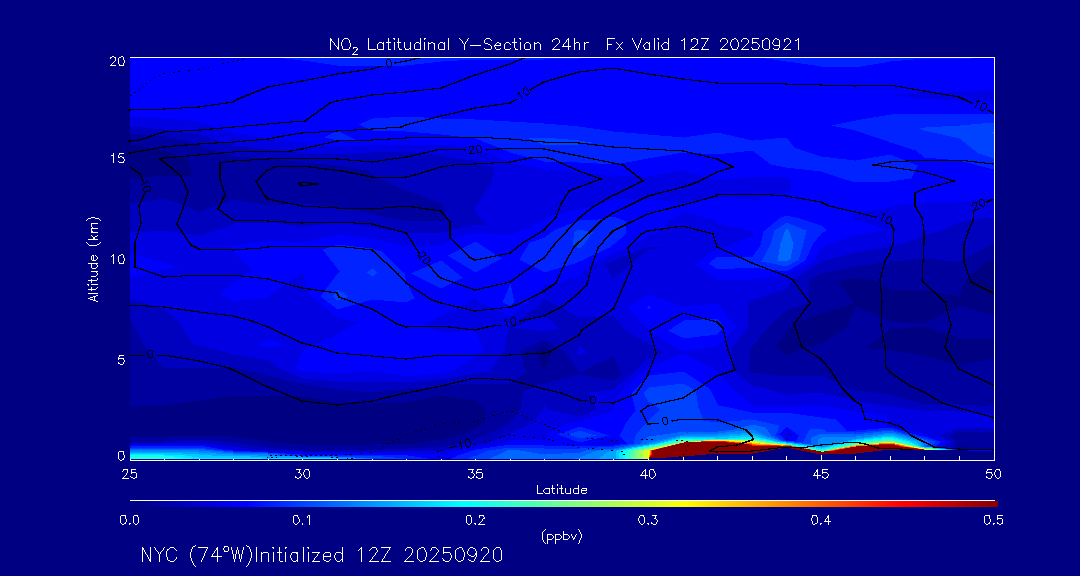Click the NO2 Latitudinal Y-Section plot title
The height and width of the screenshot is (576, 1080).
pyautogui.click(x=564, y=44)
